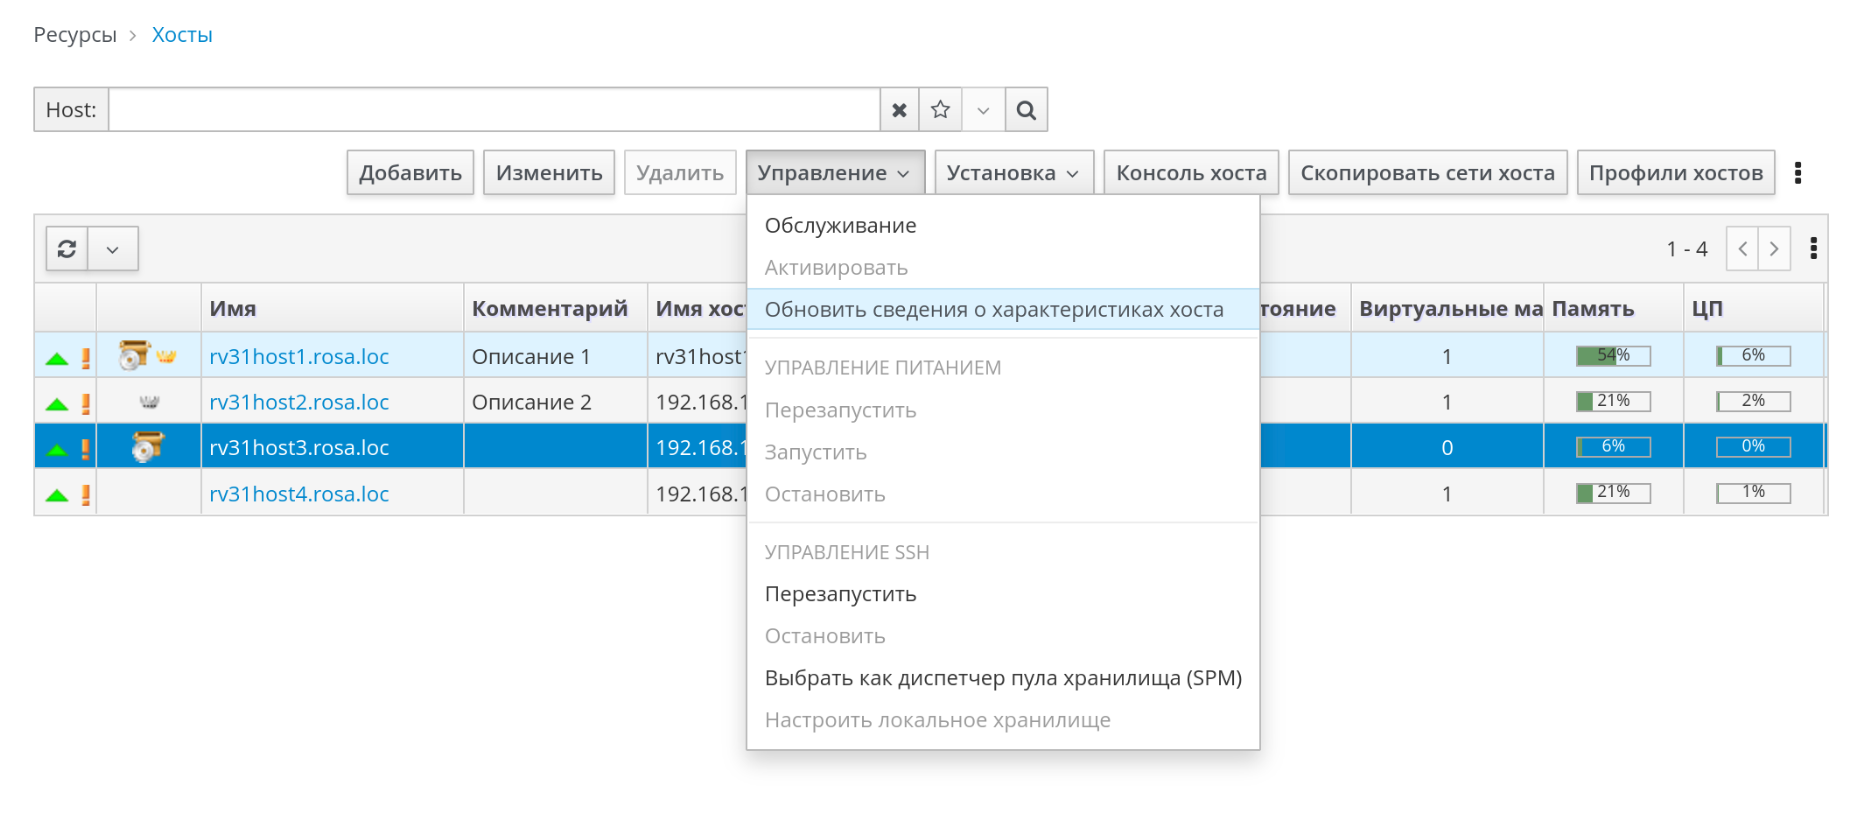Click the refresh icon above the table

(67, 249)
